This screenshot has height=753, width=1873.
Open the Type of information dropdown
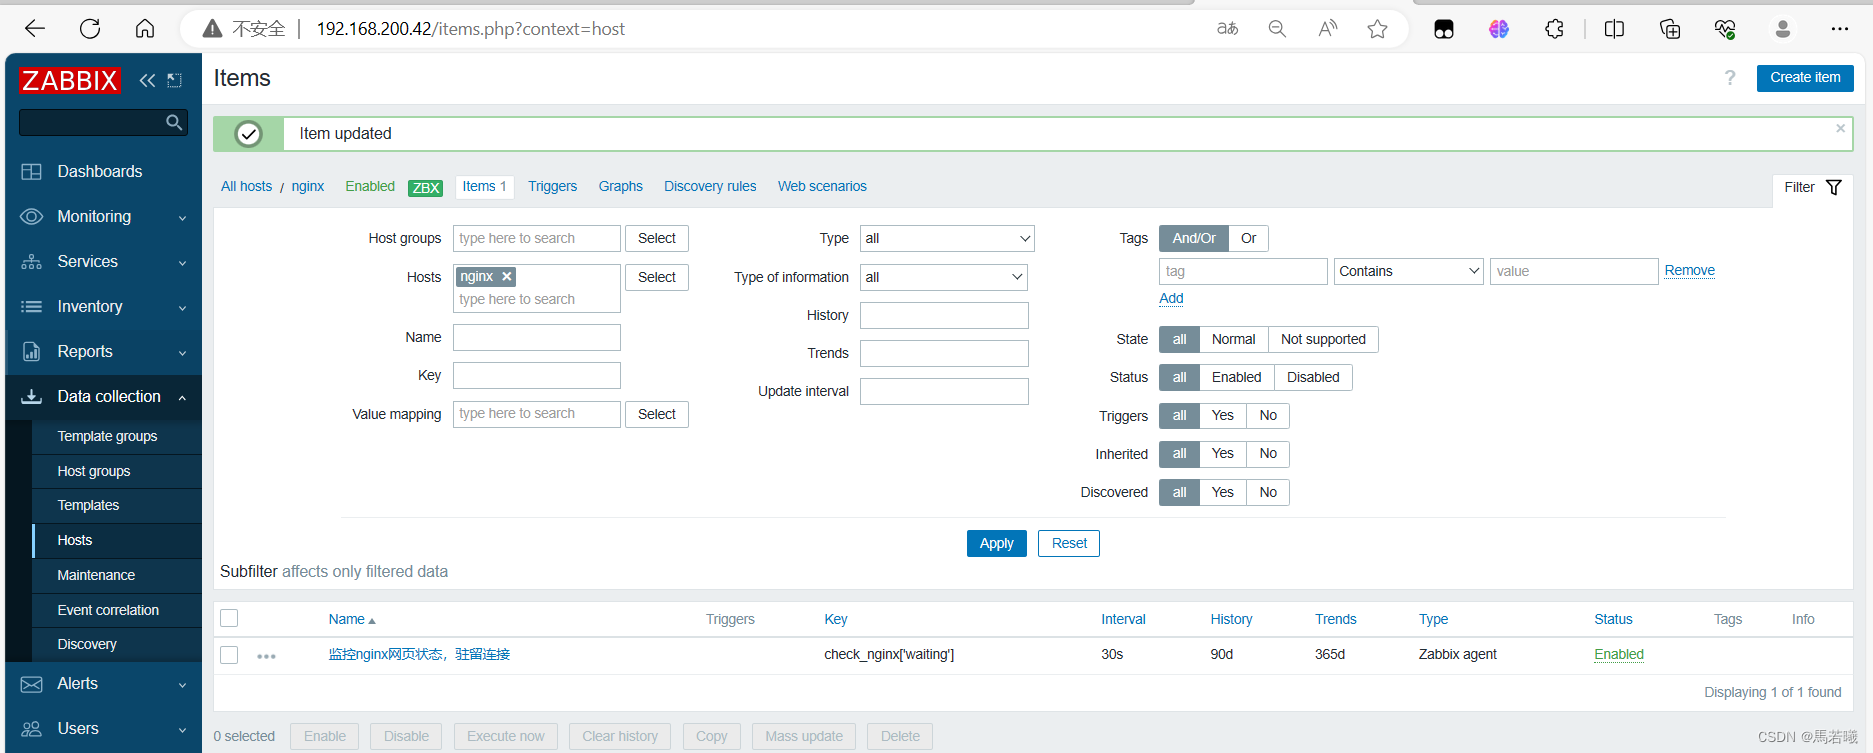click(x=943, y=277)
